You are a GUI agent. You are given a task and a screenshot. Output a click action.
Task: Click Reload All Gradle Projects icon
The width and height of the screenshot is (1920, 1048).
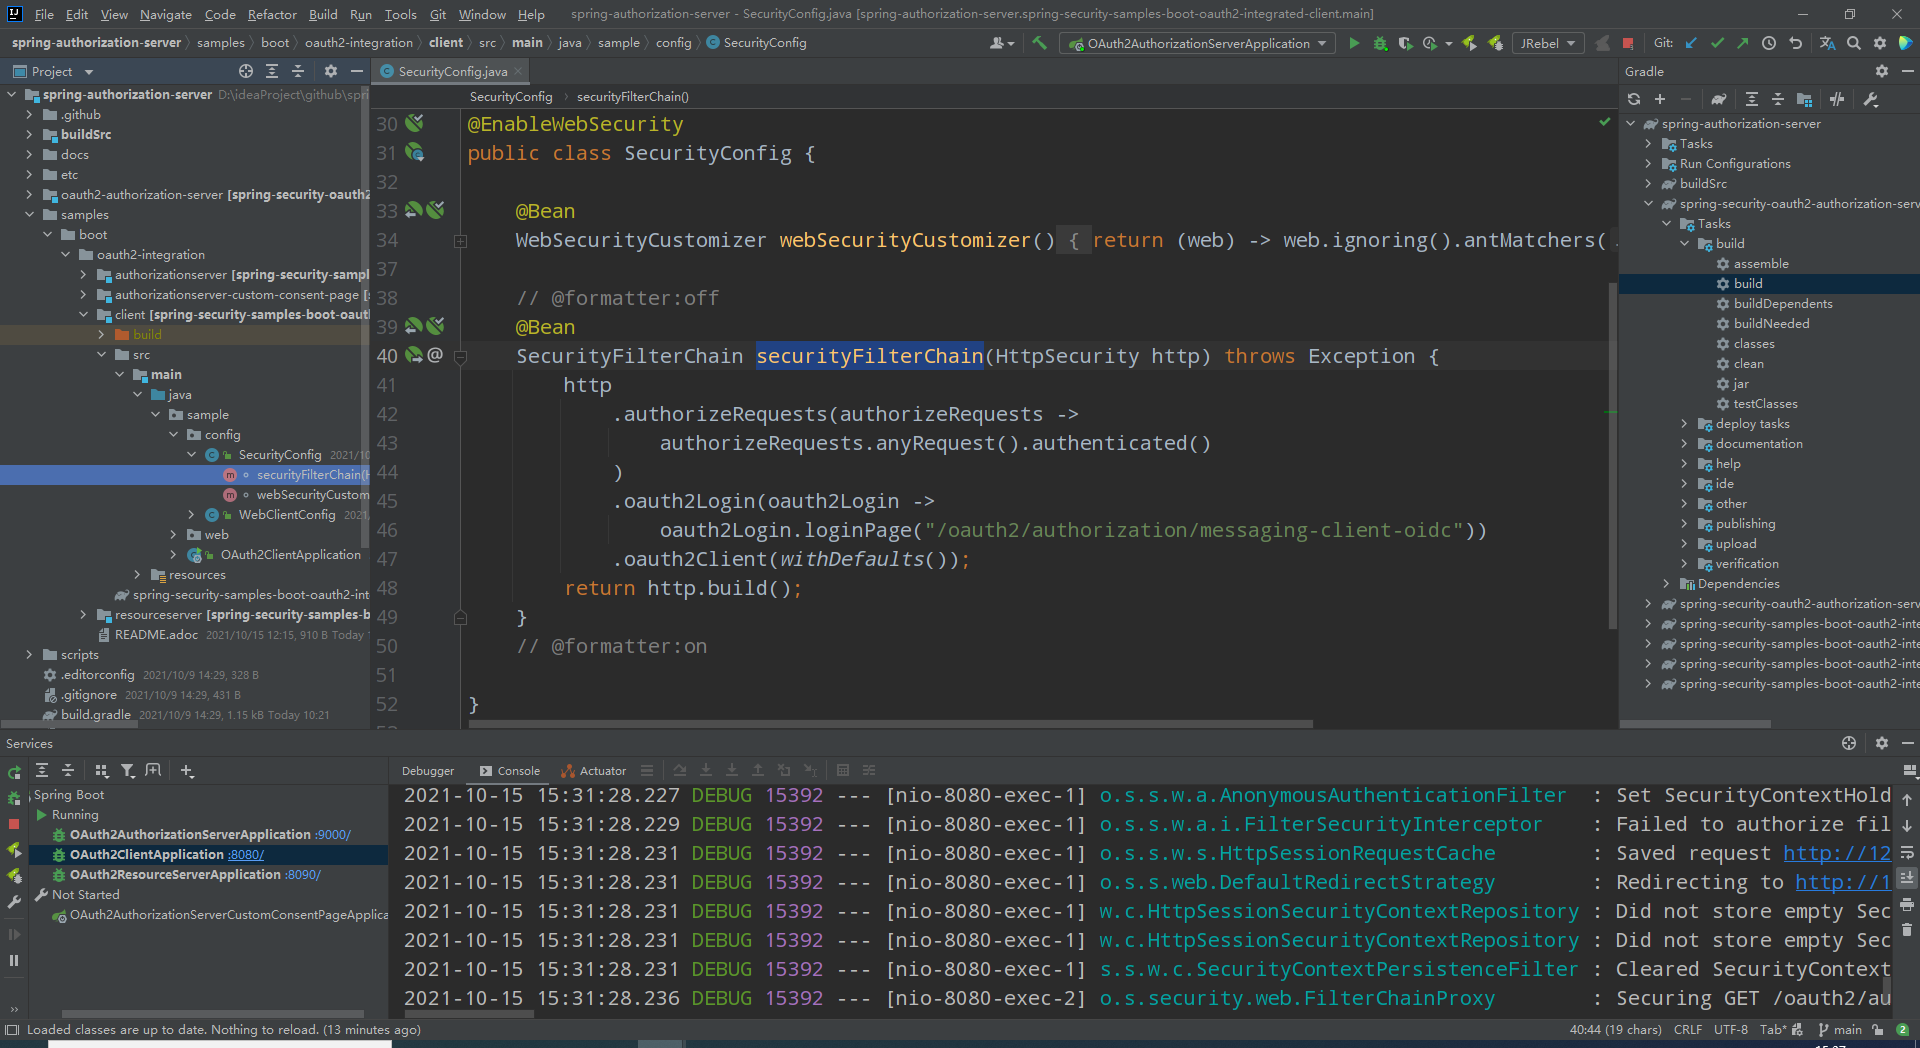pos(1634,99)
